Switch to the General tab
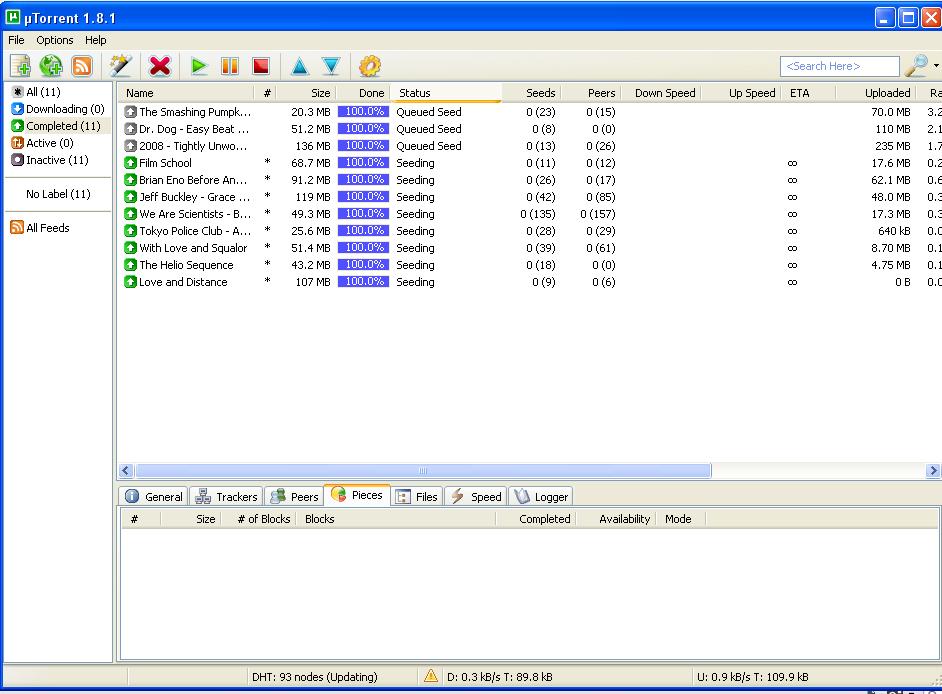 tap(154, 496)
